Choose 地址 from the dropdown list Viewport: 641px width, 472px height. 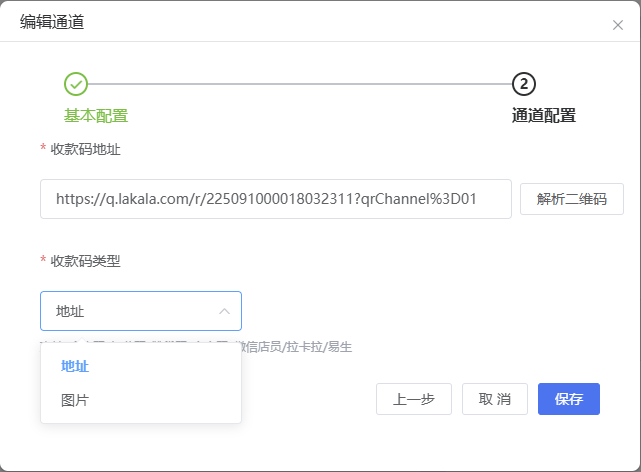75,366
